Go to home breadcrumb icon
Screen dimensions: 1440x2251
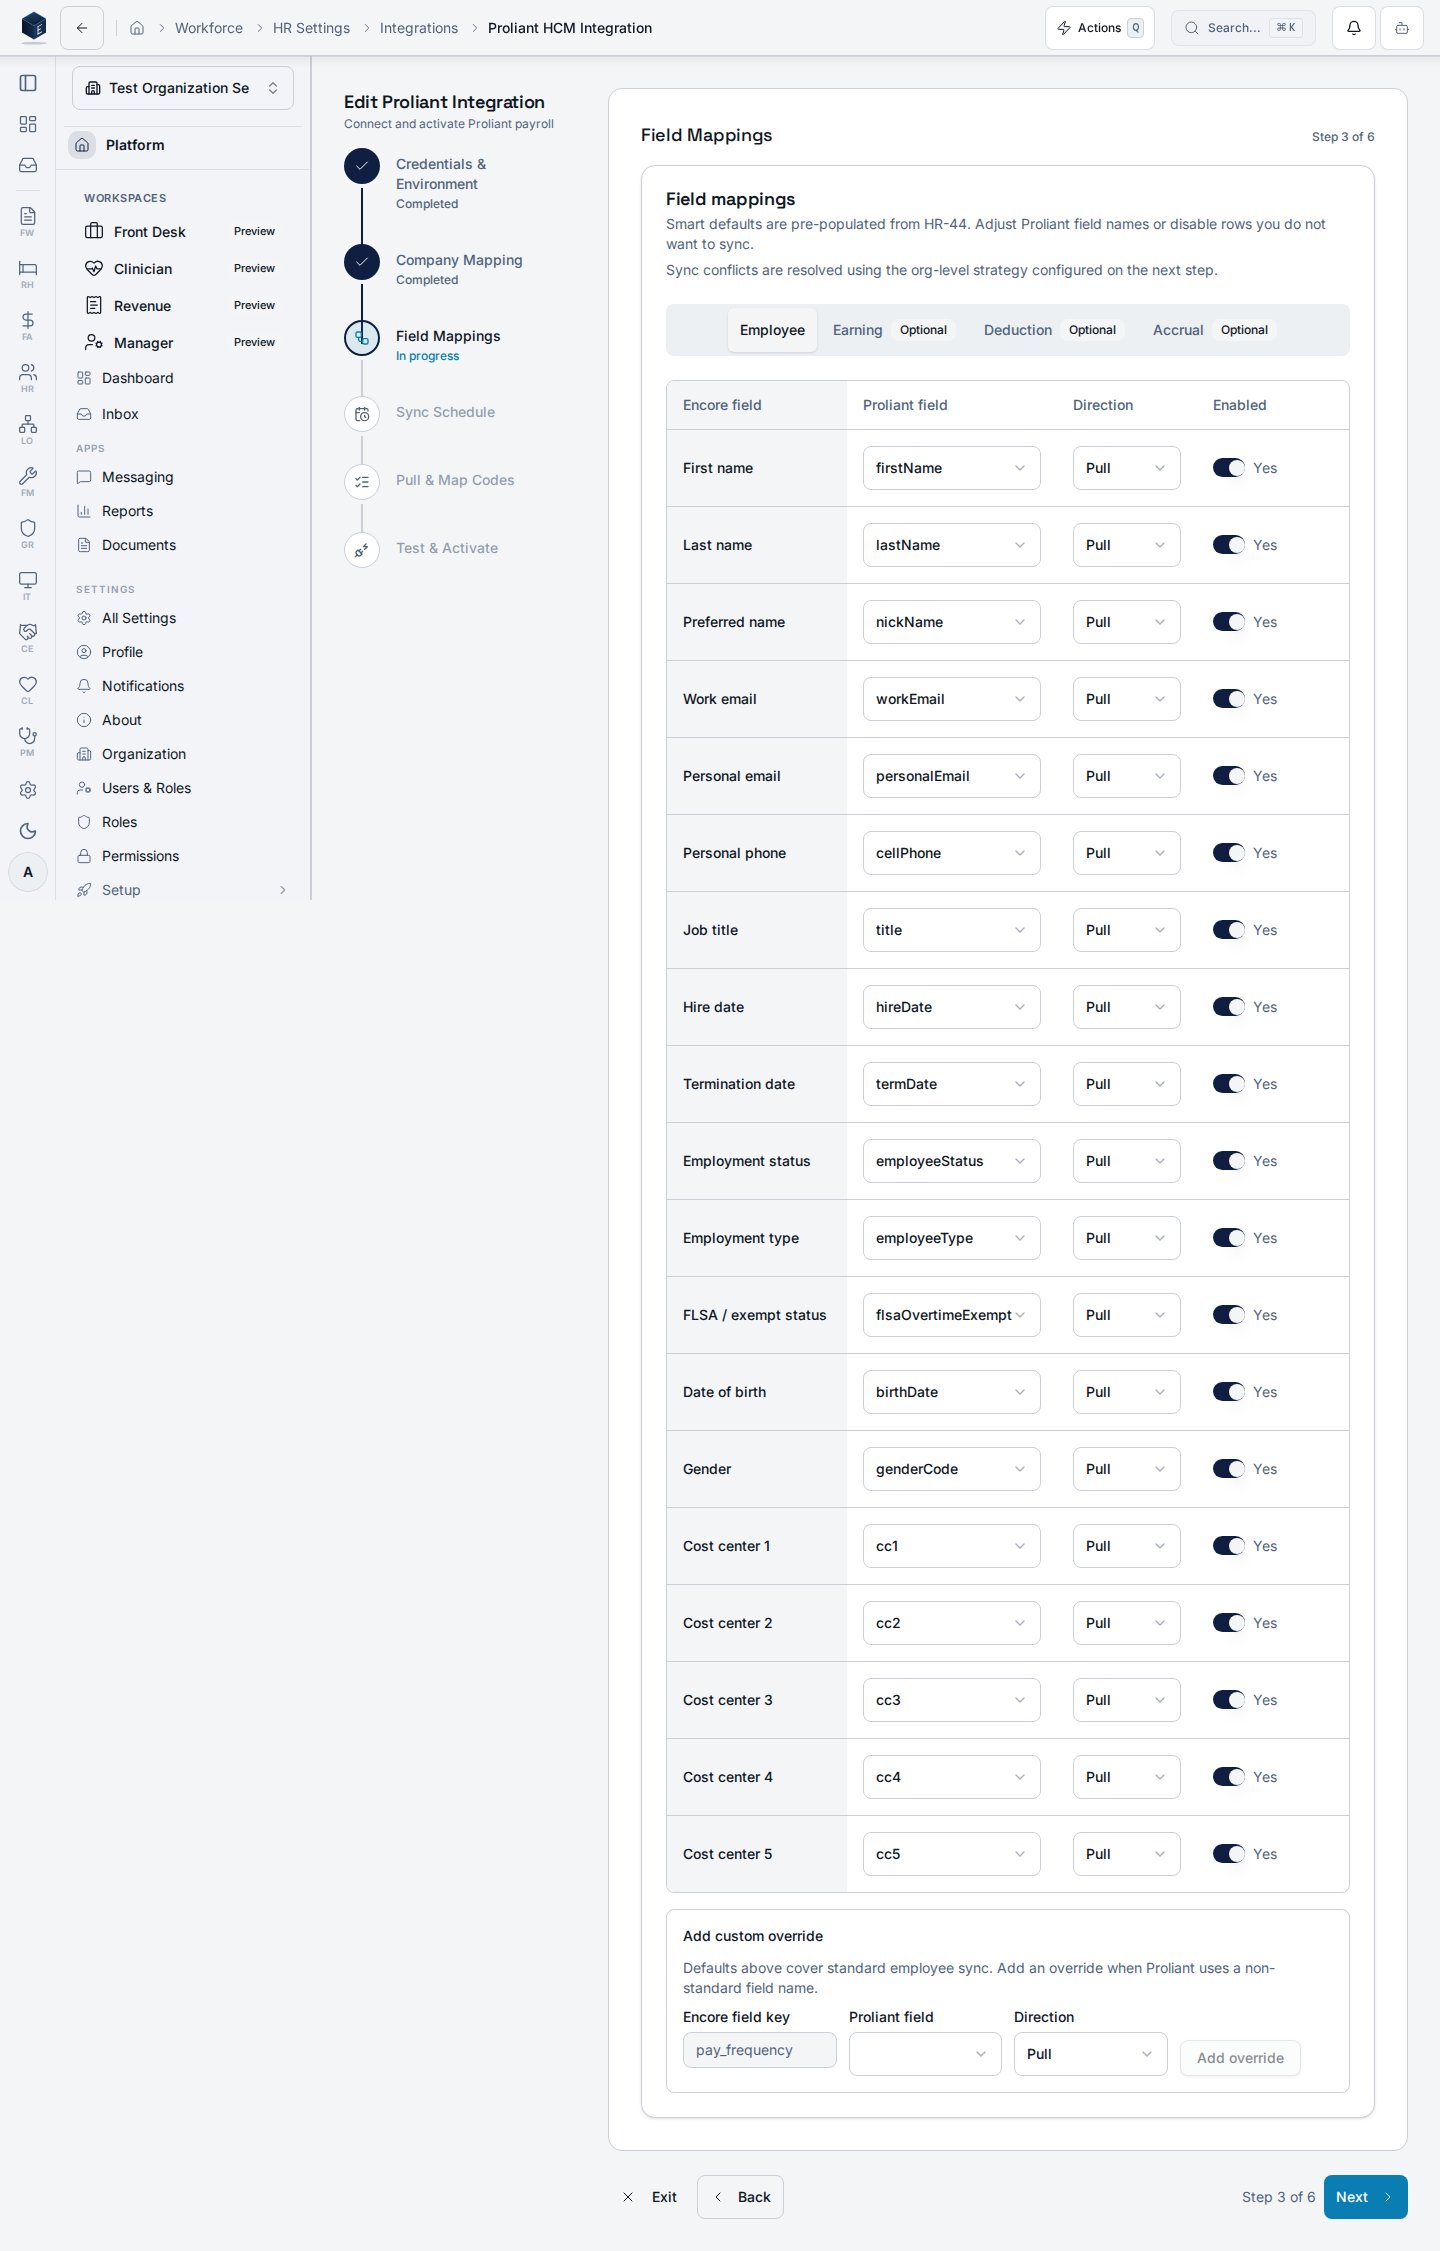137,28
